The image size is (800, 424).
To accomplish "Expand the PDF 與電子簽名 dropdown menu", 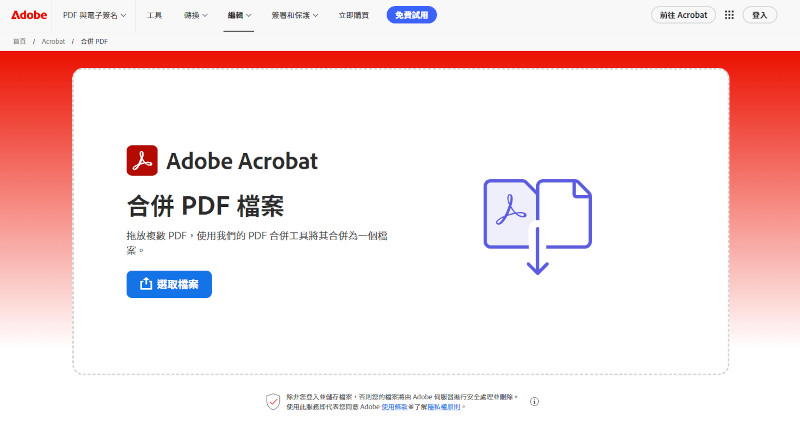I will pos(94,15).
